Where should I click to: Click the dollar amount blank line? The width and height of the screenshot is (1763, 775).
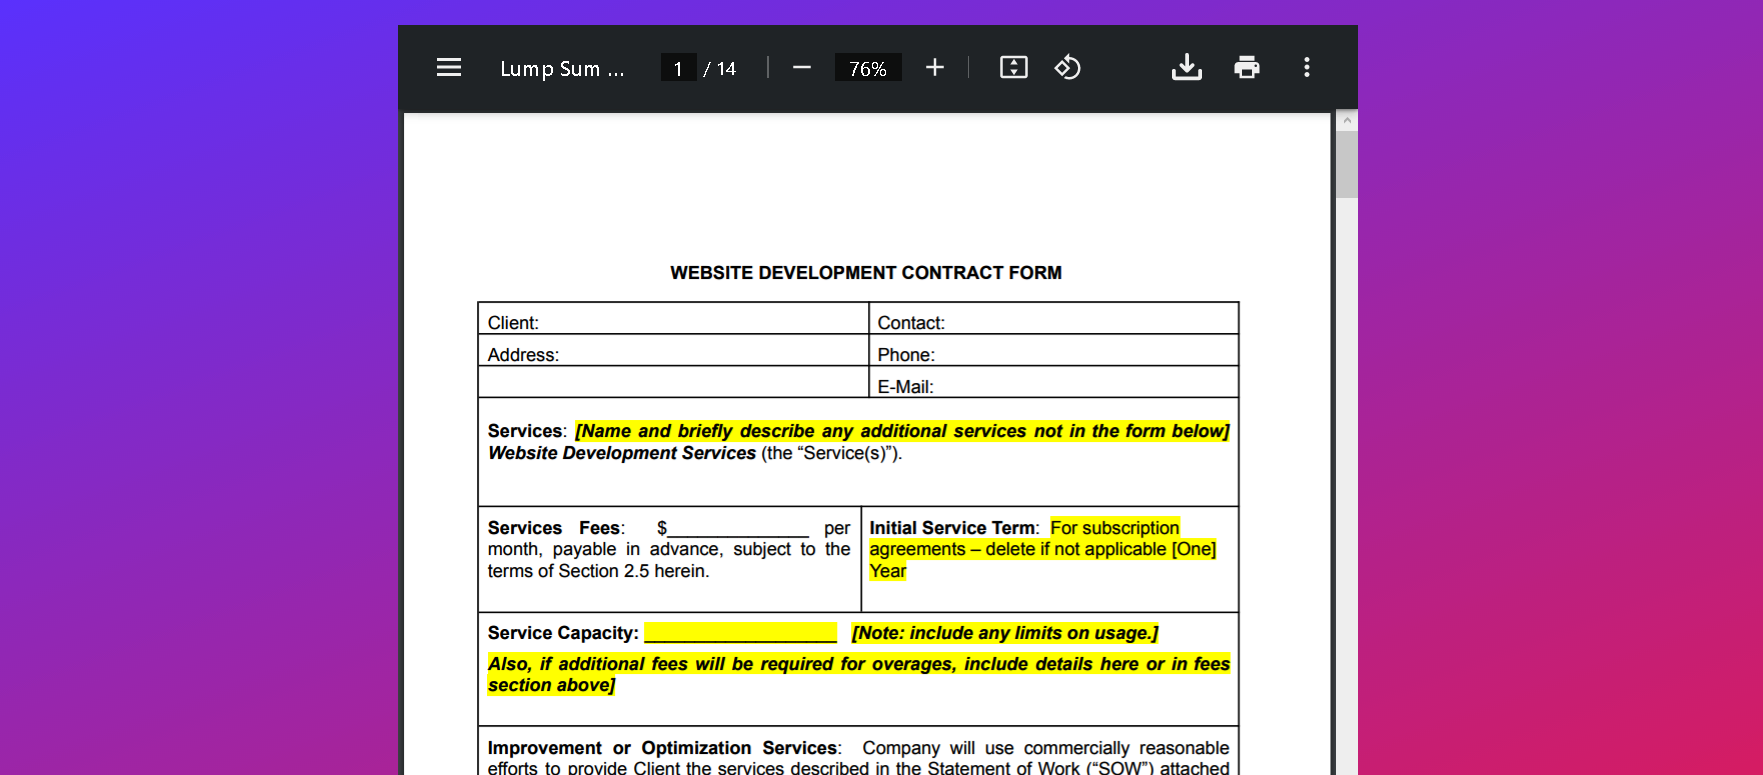pos(738,529)
